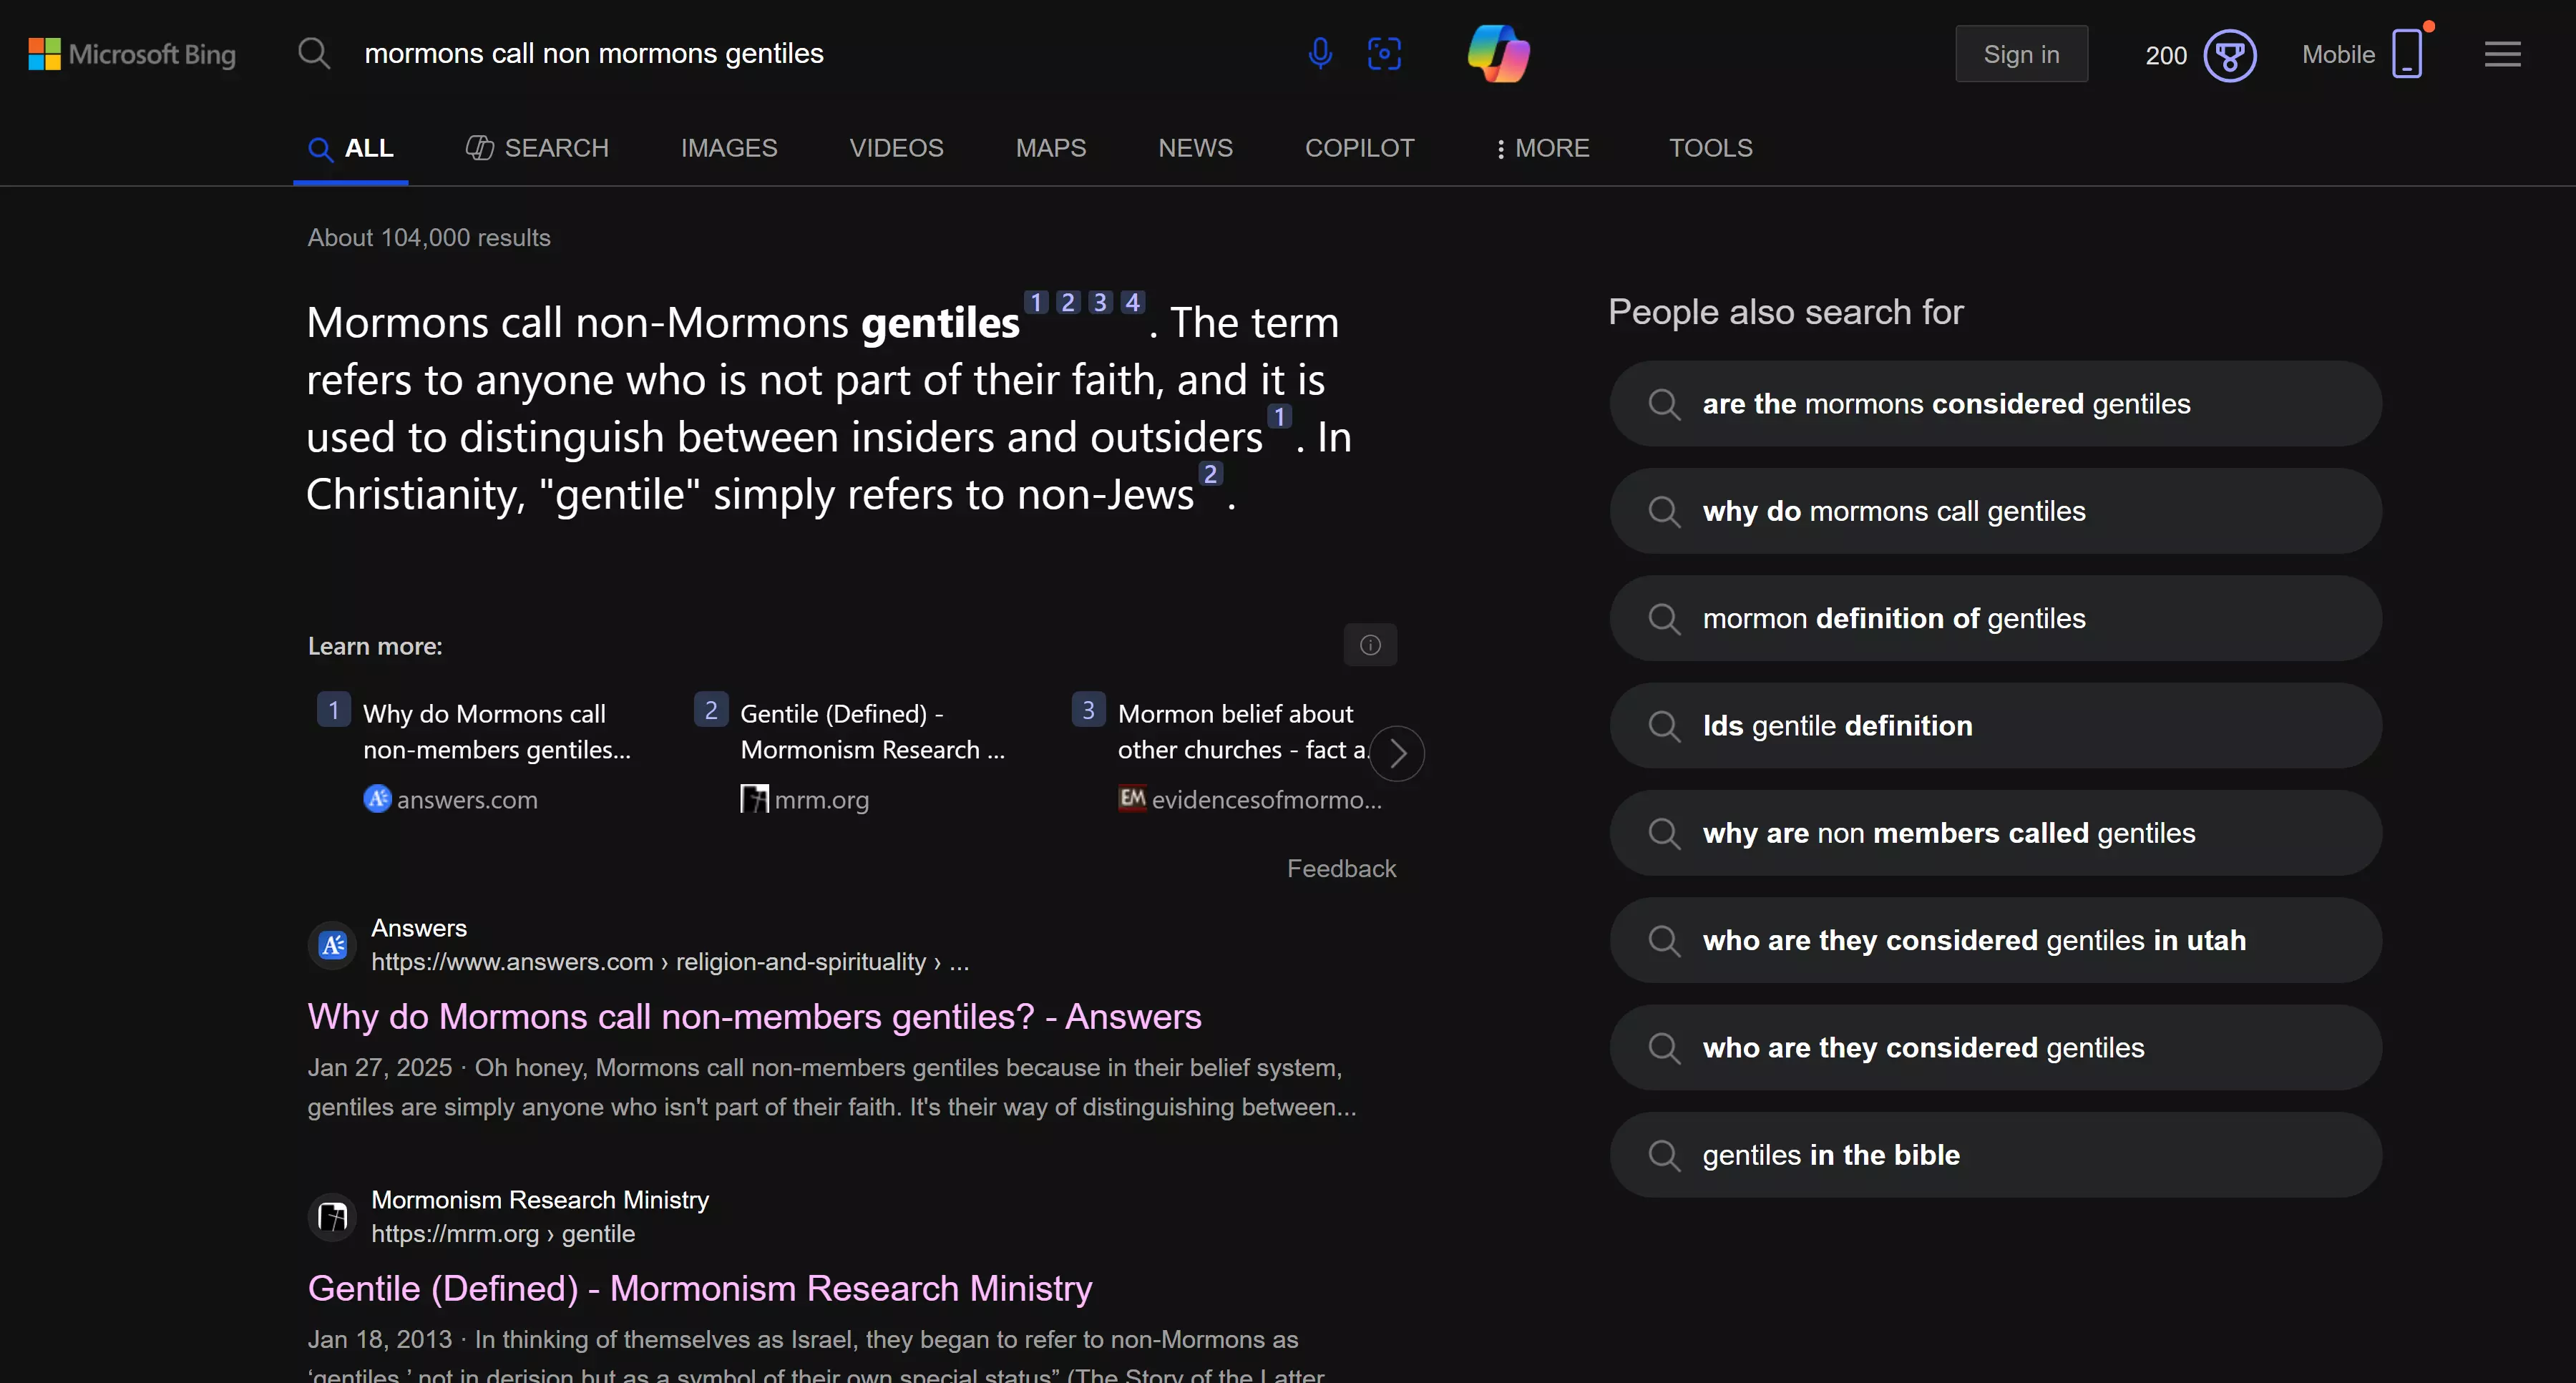Click the search magnifier icon beside query
Viewport: 2576px width, 1383px height.
pyautogui.click(x=314, y=53)
